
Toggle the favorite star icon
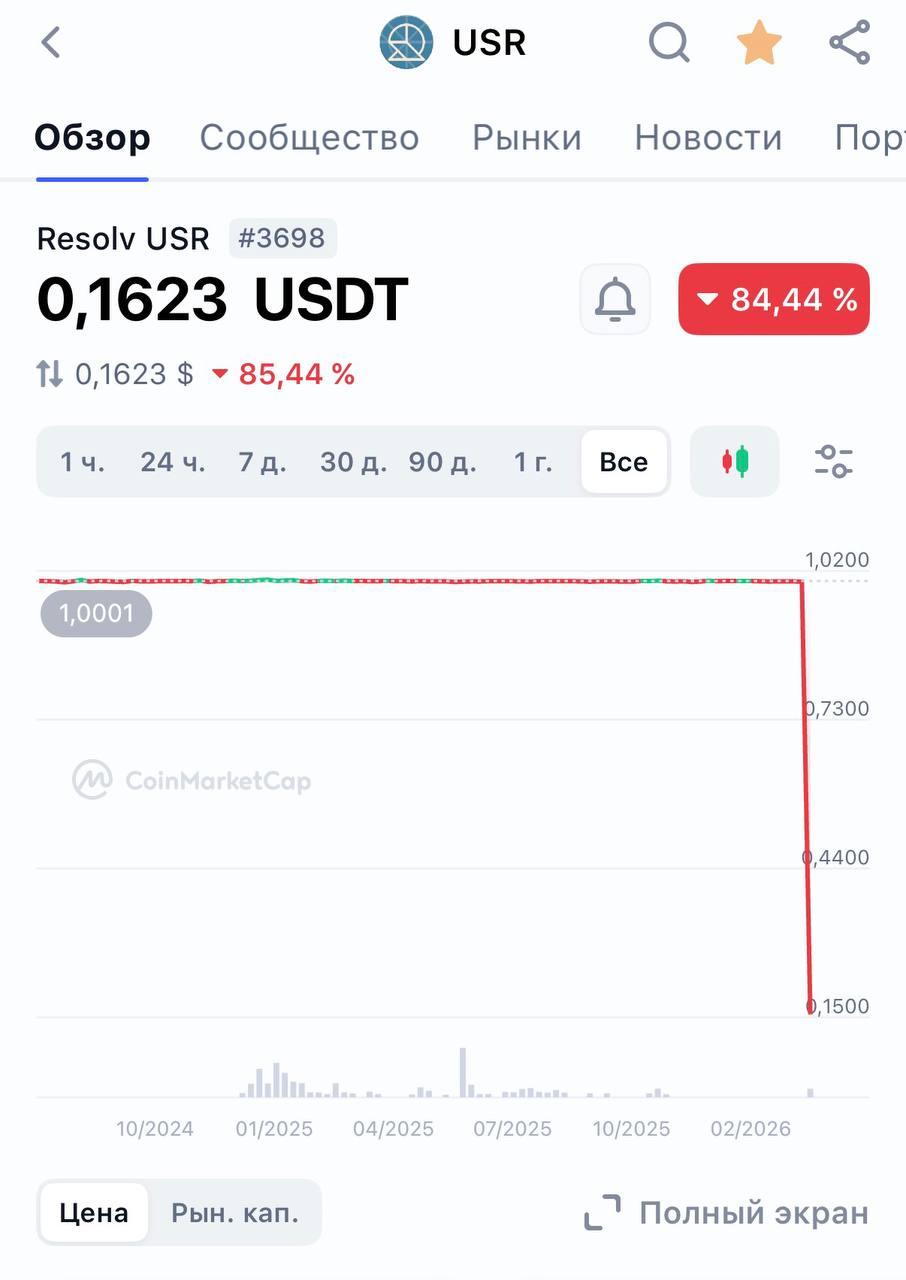coord(759,43)
